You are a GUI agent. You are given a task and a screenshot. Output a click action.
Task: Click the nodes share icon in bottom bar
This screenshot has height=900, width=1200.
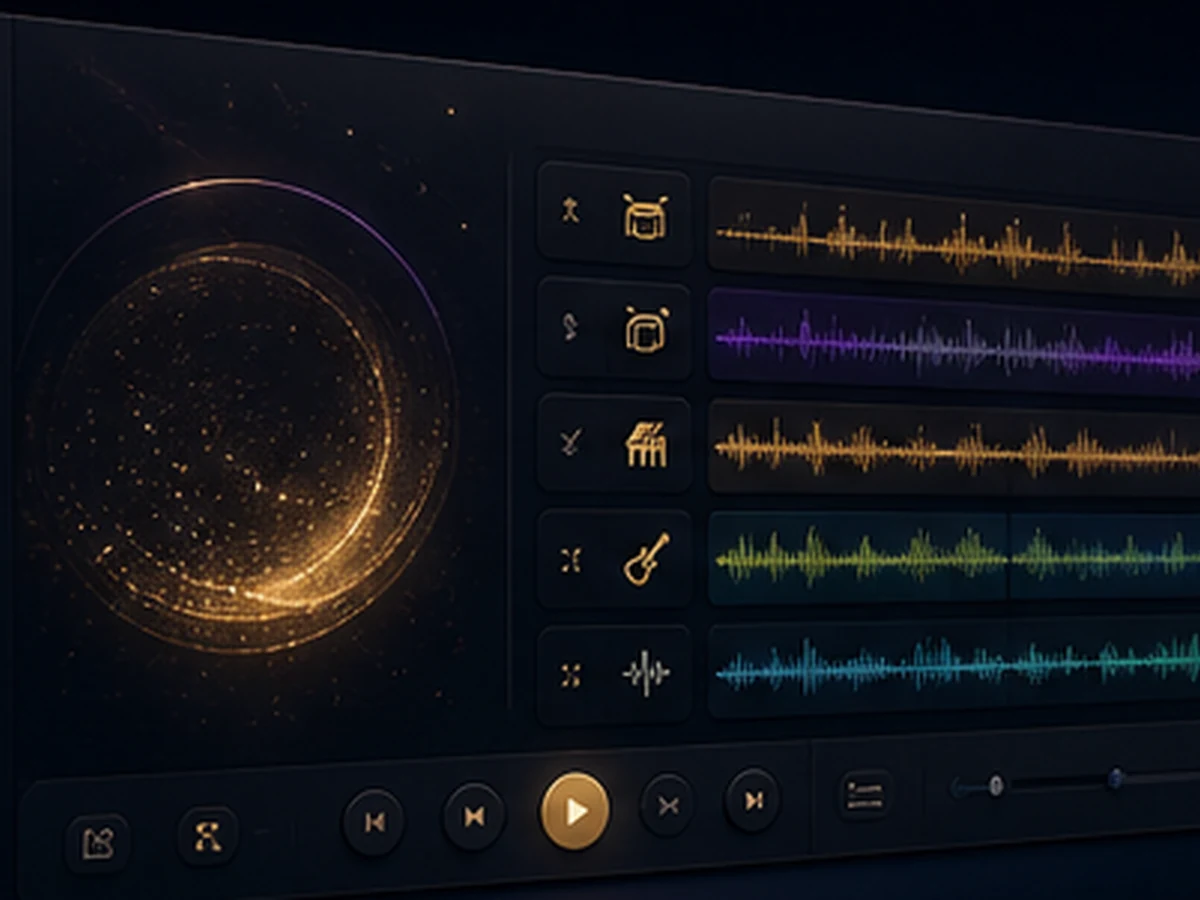coord(208,834)
